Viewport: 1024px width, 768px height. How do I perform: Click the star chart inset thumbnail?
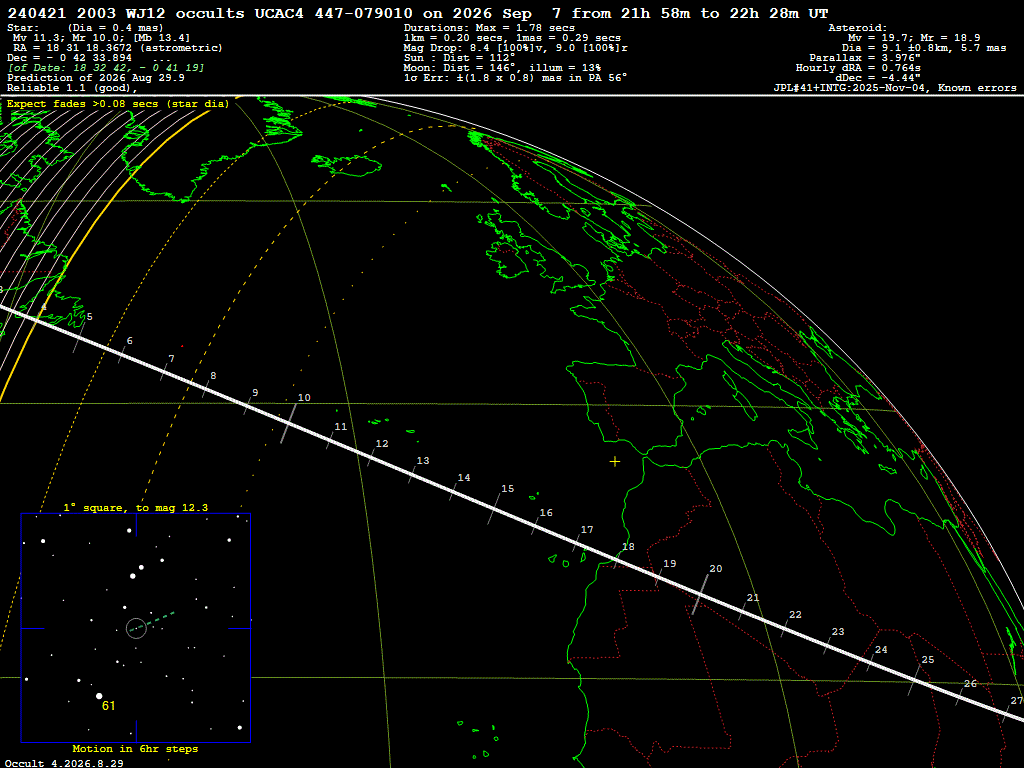click(x=136, y=628)
